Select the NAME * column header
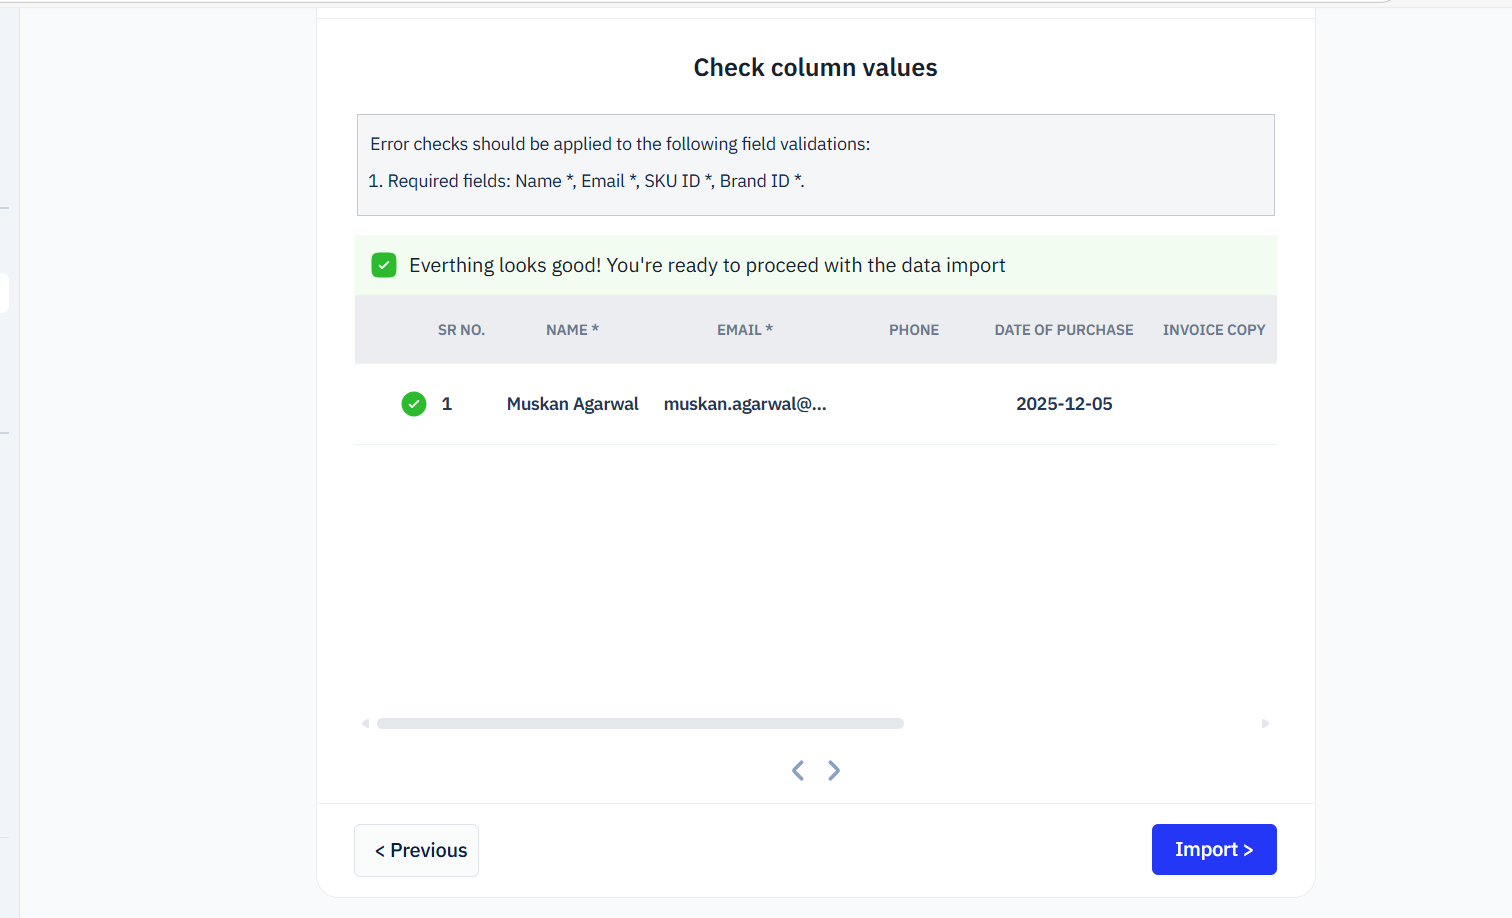The height and width of the screenshot is (918, 1512). coord(572,330)
